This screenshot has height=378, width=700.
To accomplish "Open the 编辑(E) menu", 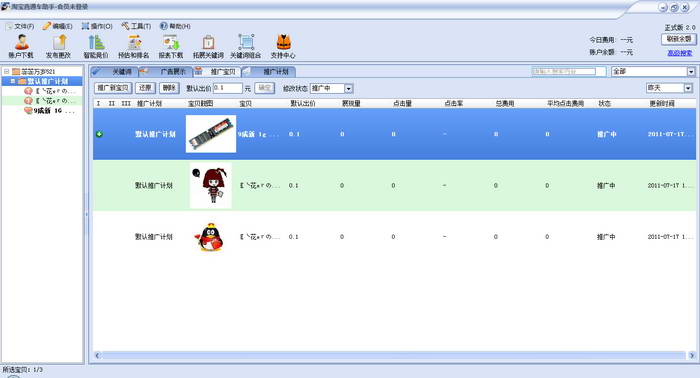I will point(58,26).
